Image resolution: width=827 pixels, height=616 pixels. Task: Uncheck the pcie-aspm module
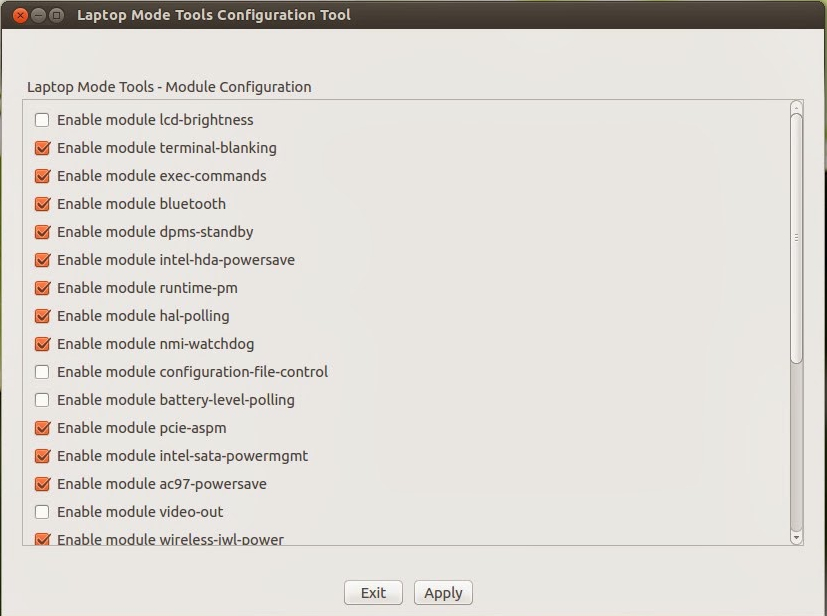(x=42, y=428)
